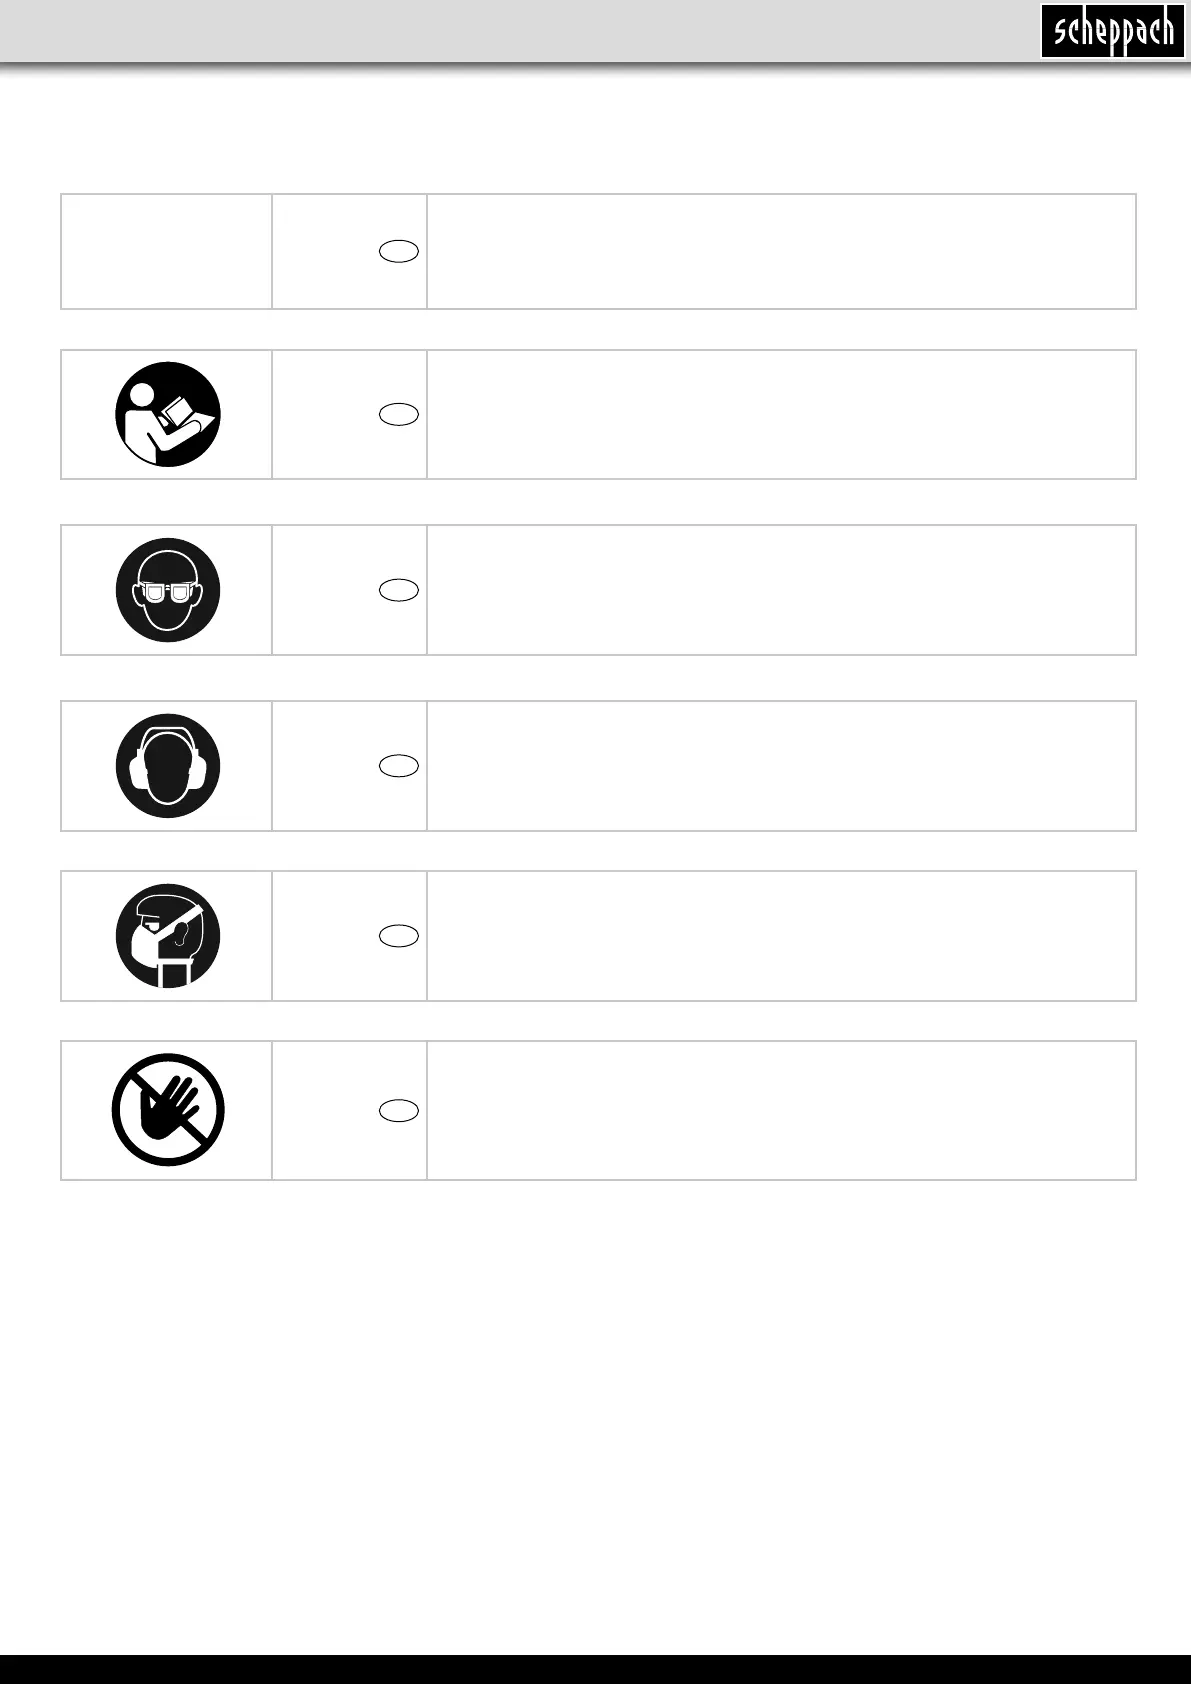Click the empty symbol cell in the top row

(167, 252)
